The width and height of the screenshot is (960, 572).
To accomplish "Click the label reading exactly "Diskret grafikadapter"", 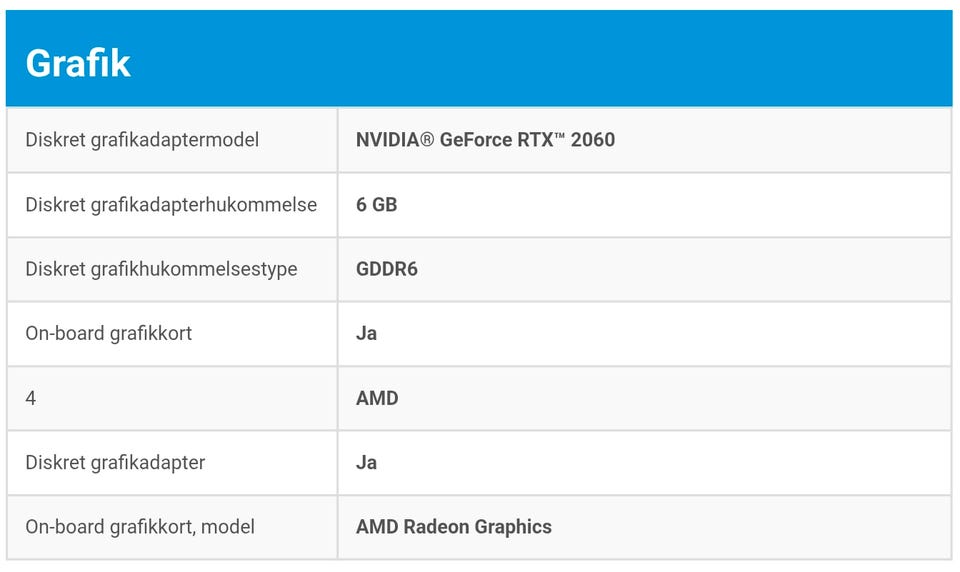I will (x=116, y=462).
